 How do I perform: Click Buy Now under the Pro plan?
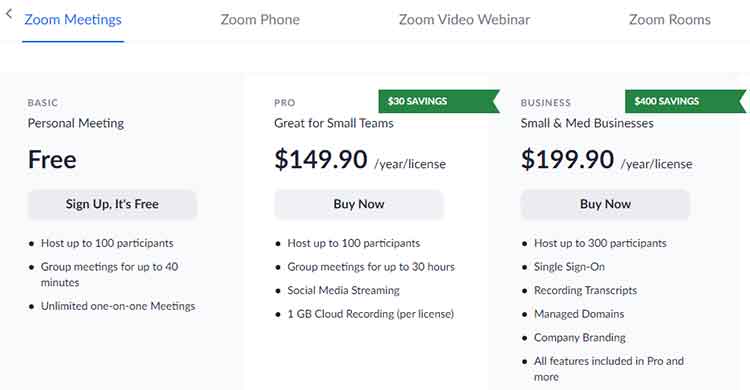pyautogui.click(x=359, y=204)
